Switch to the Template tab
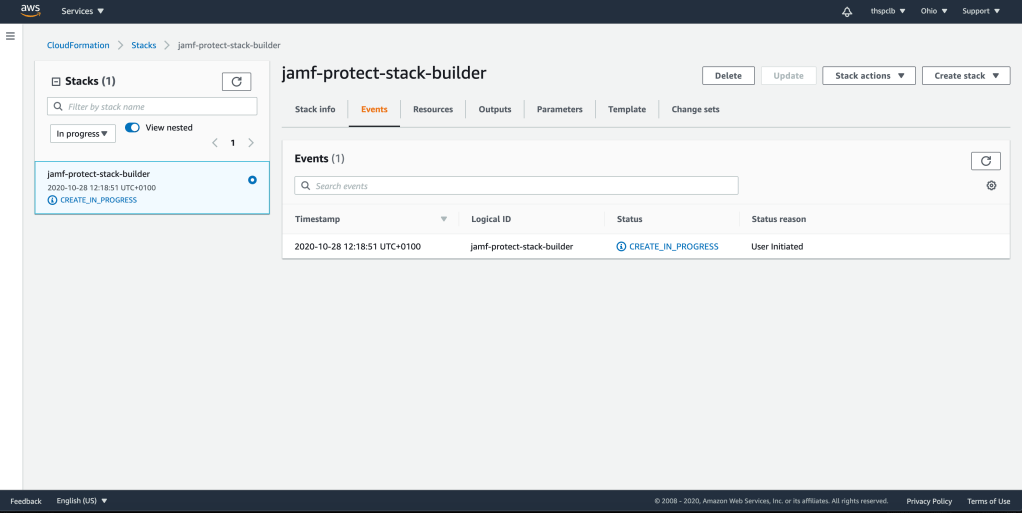Screen dimensions: 1022x513 tap(627, 109)
